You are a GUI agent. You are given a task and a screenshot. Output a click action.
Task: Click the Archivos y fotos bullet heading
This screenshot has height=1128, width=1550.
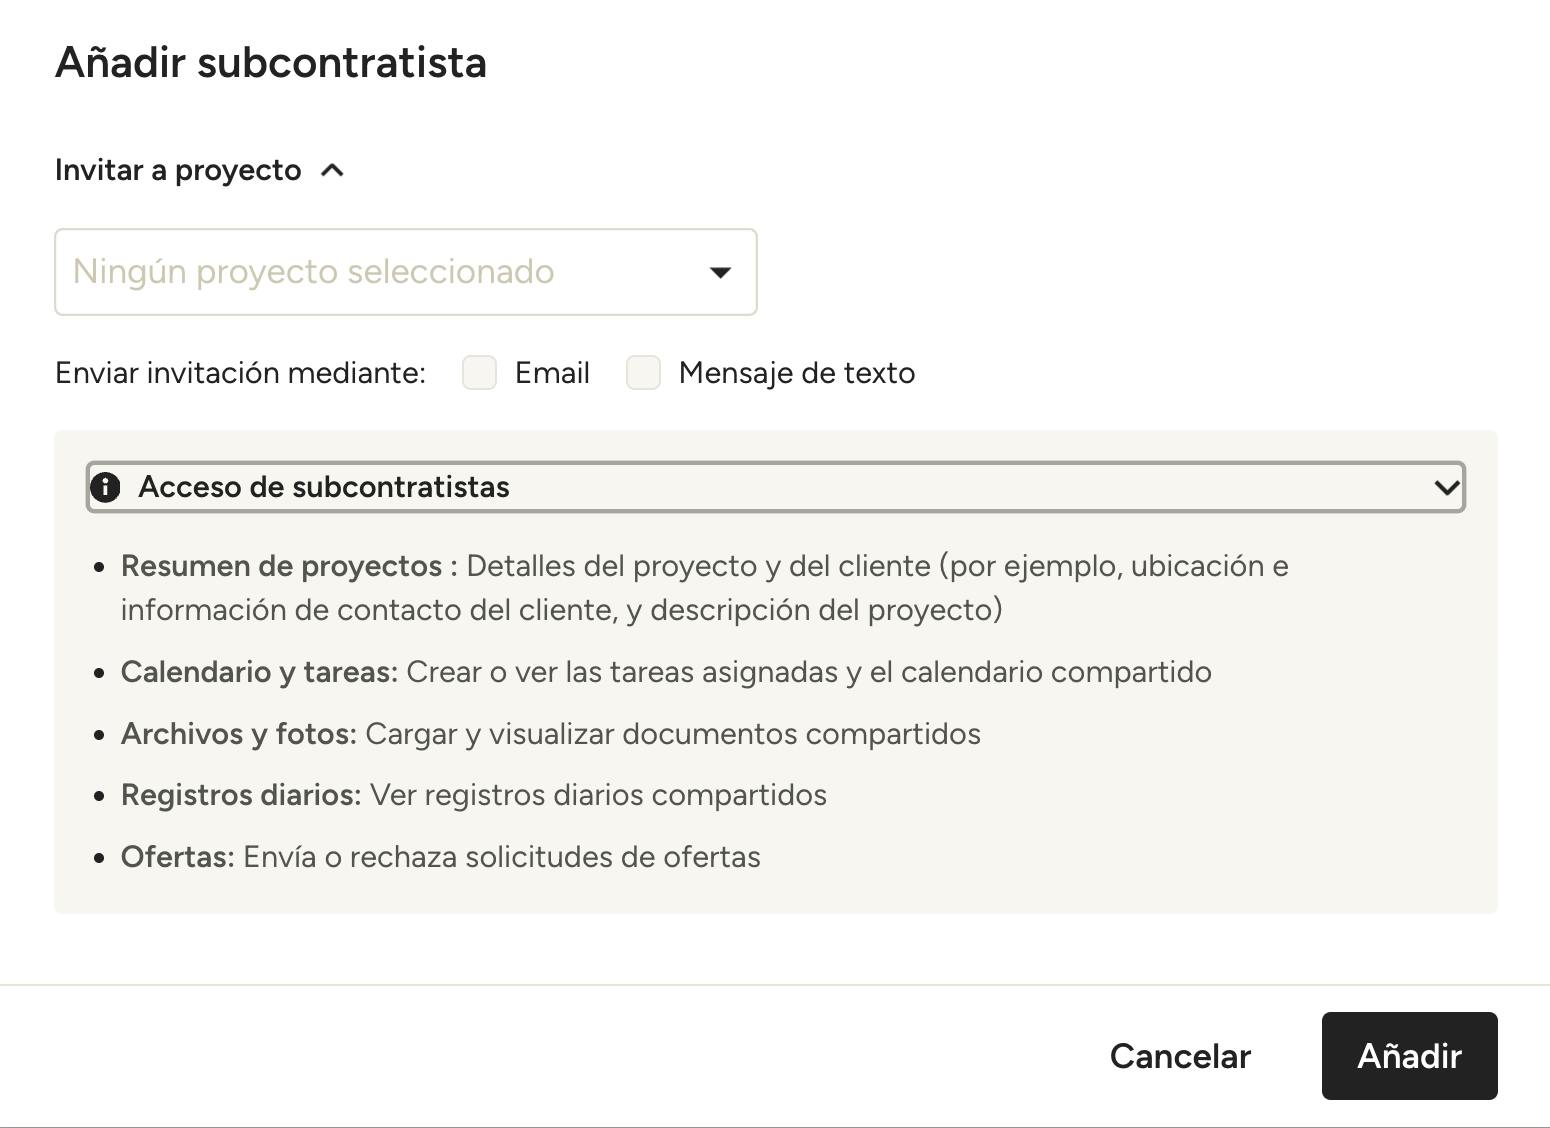point(238,734)
